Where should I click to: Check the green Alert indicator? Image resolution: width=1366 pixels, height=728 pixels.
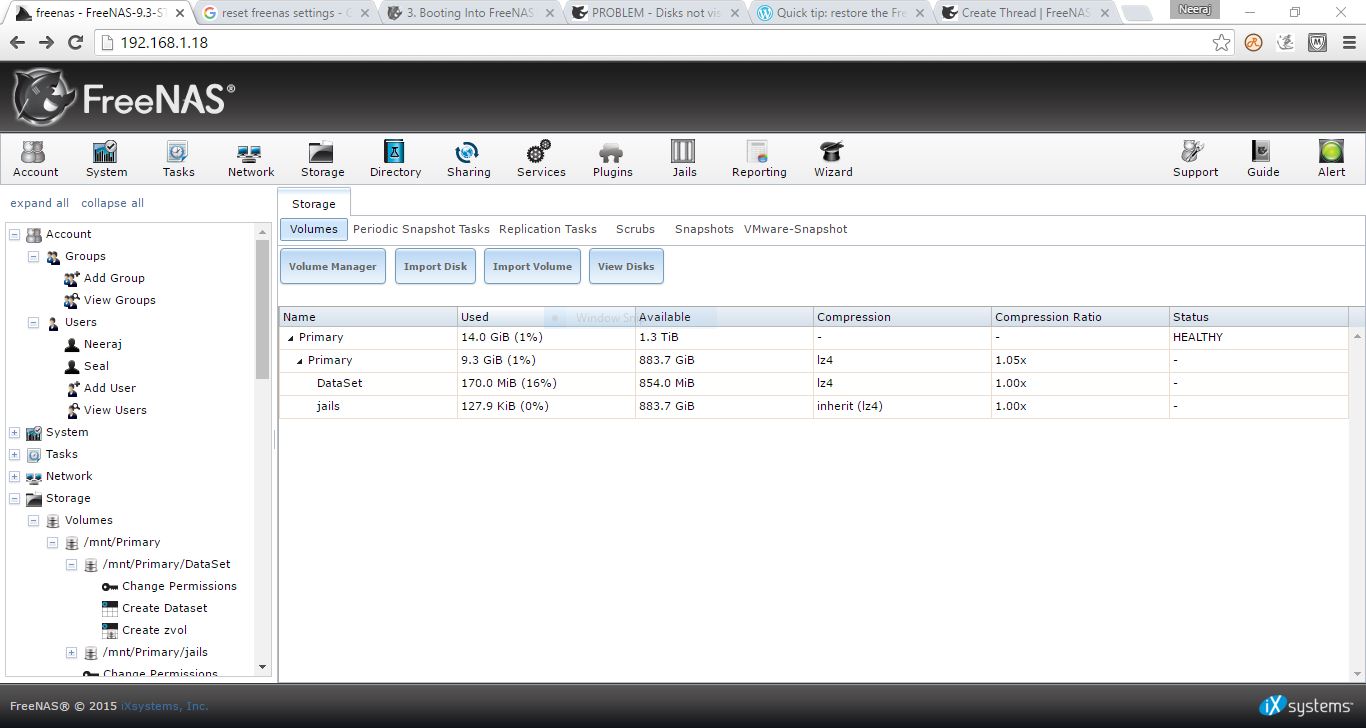(x=1331, y=159)
